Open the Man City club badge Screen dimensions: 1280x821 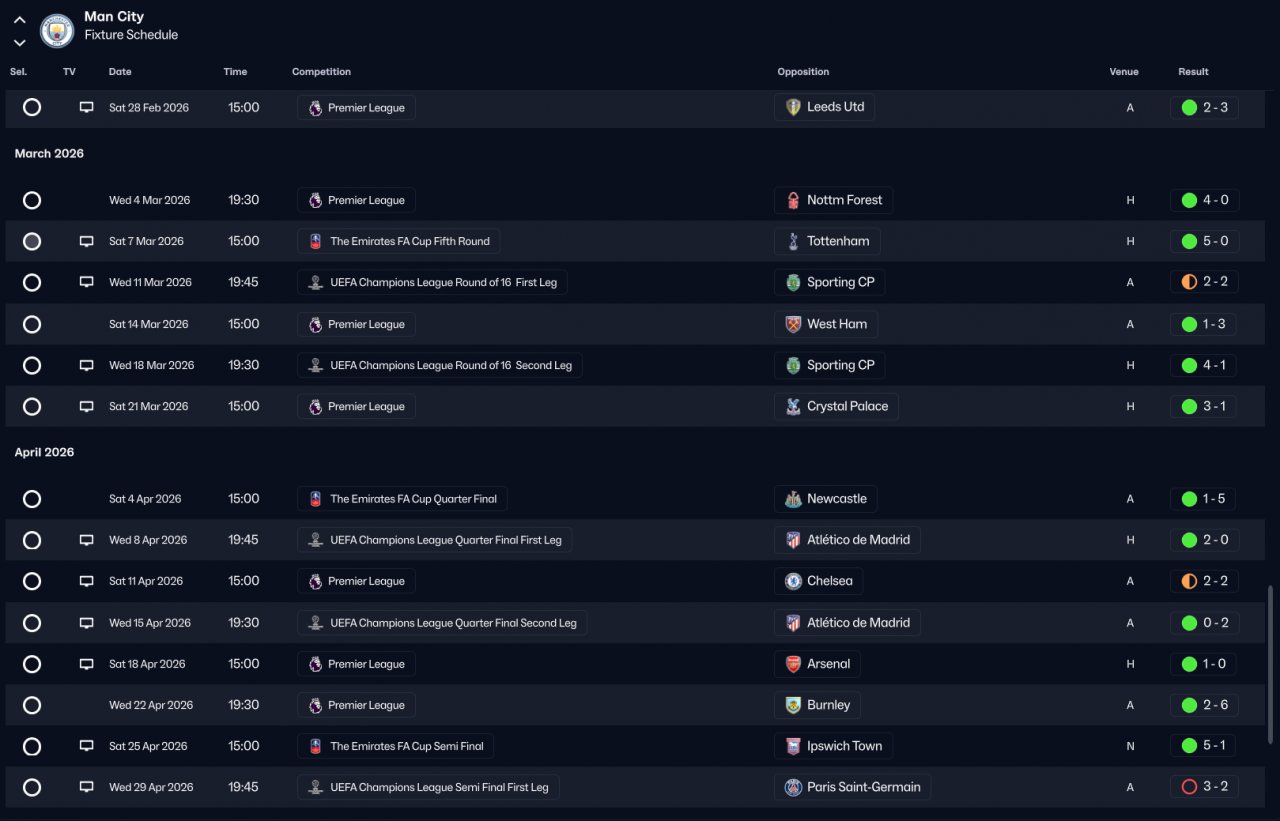(57, 31)
